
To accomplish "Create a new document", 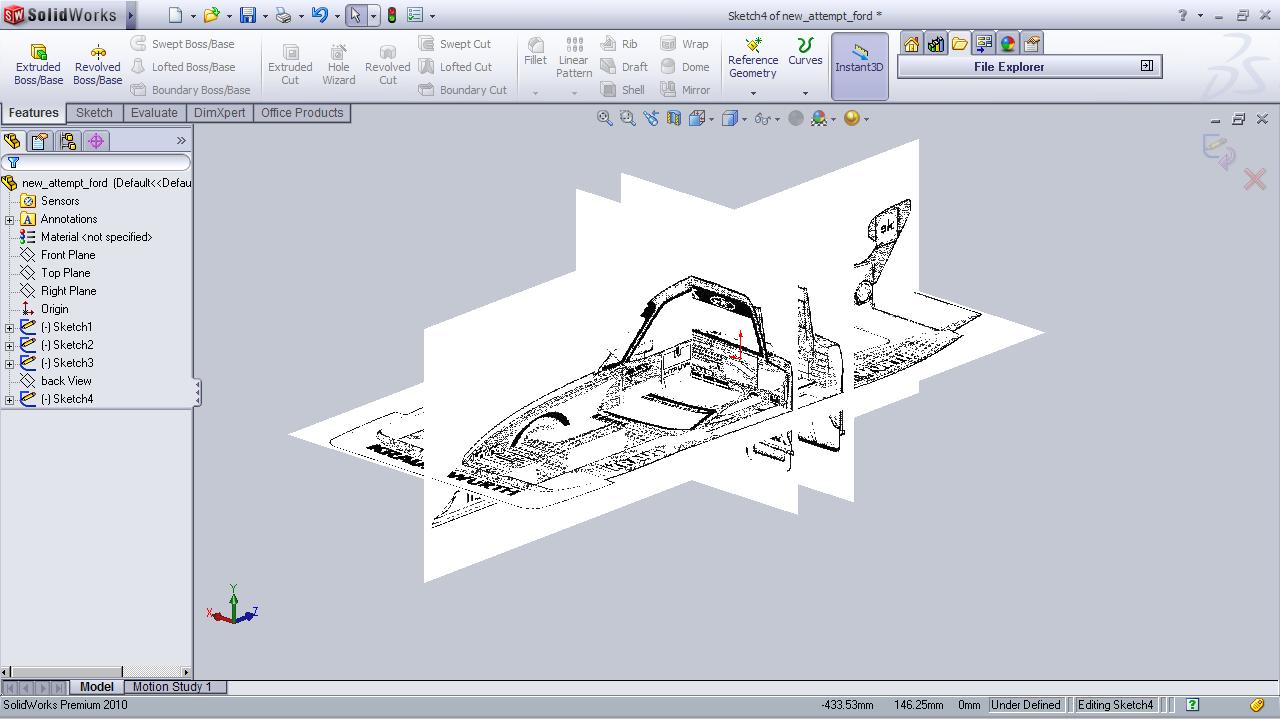I will coord(176,15).
